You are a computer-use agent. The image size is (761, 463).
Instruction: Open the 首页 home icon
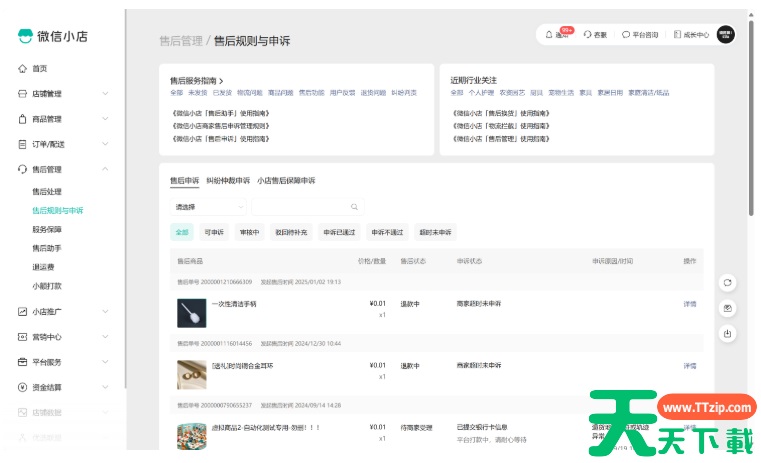click(x=22, y=68)
